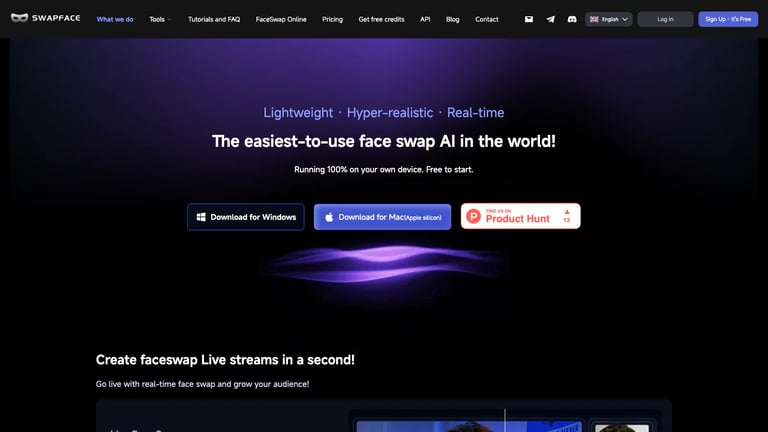Image resolution: width=768 pixels, height=432 pixels.
Task: Open the email envelope icon
Action: coord(528,19)
